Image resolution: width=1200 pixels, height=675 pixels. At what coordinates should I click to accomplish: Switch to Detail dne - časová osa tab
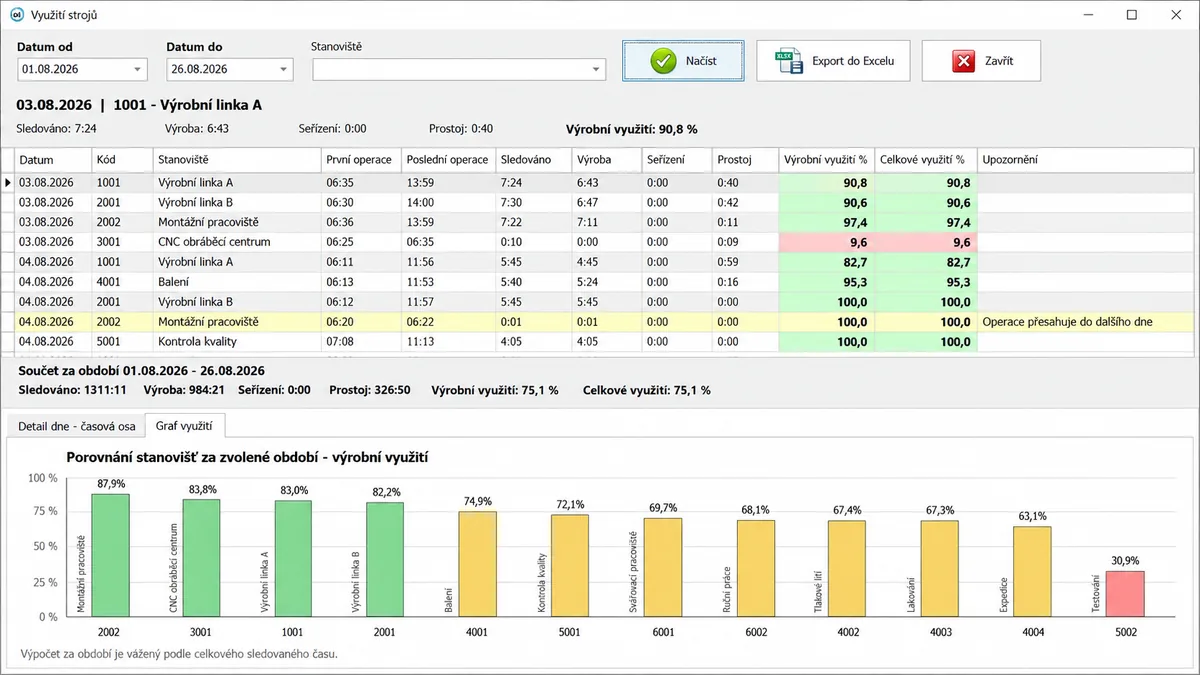(x=77, y=426)
